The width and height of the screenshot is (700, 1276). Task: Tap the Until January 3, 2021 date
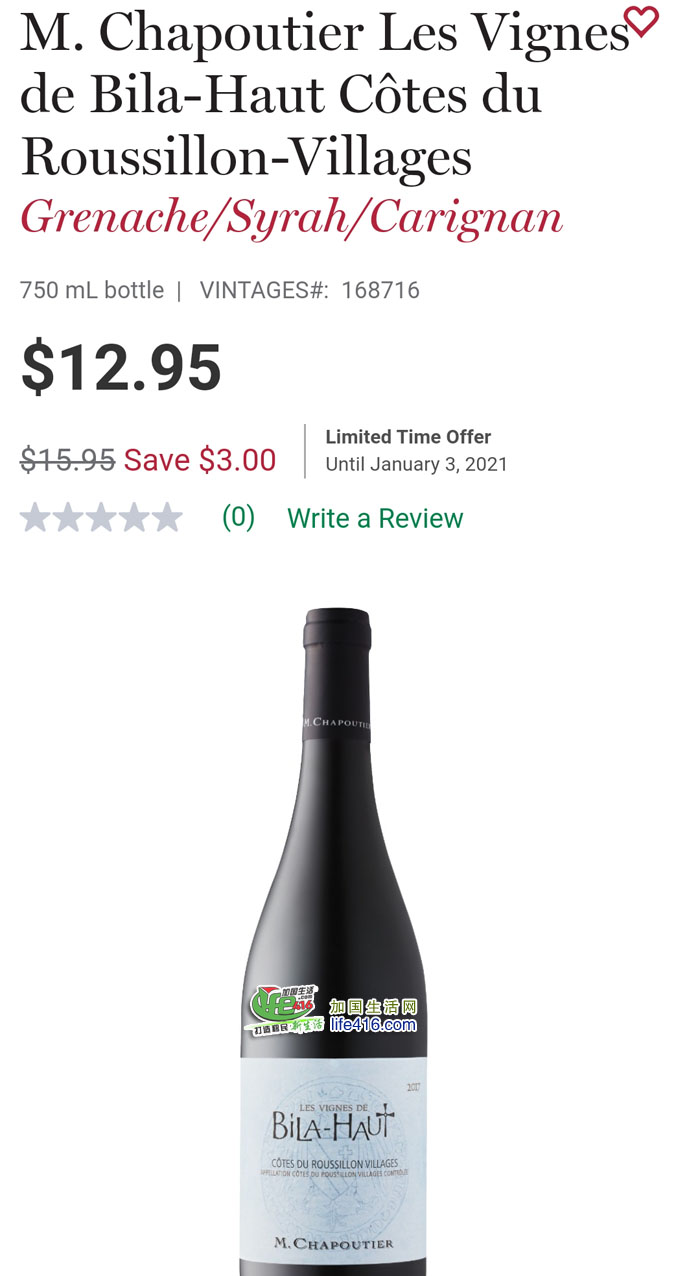(x=416, y=465)
